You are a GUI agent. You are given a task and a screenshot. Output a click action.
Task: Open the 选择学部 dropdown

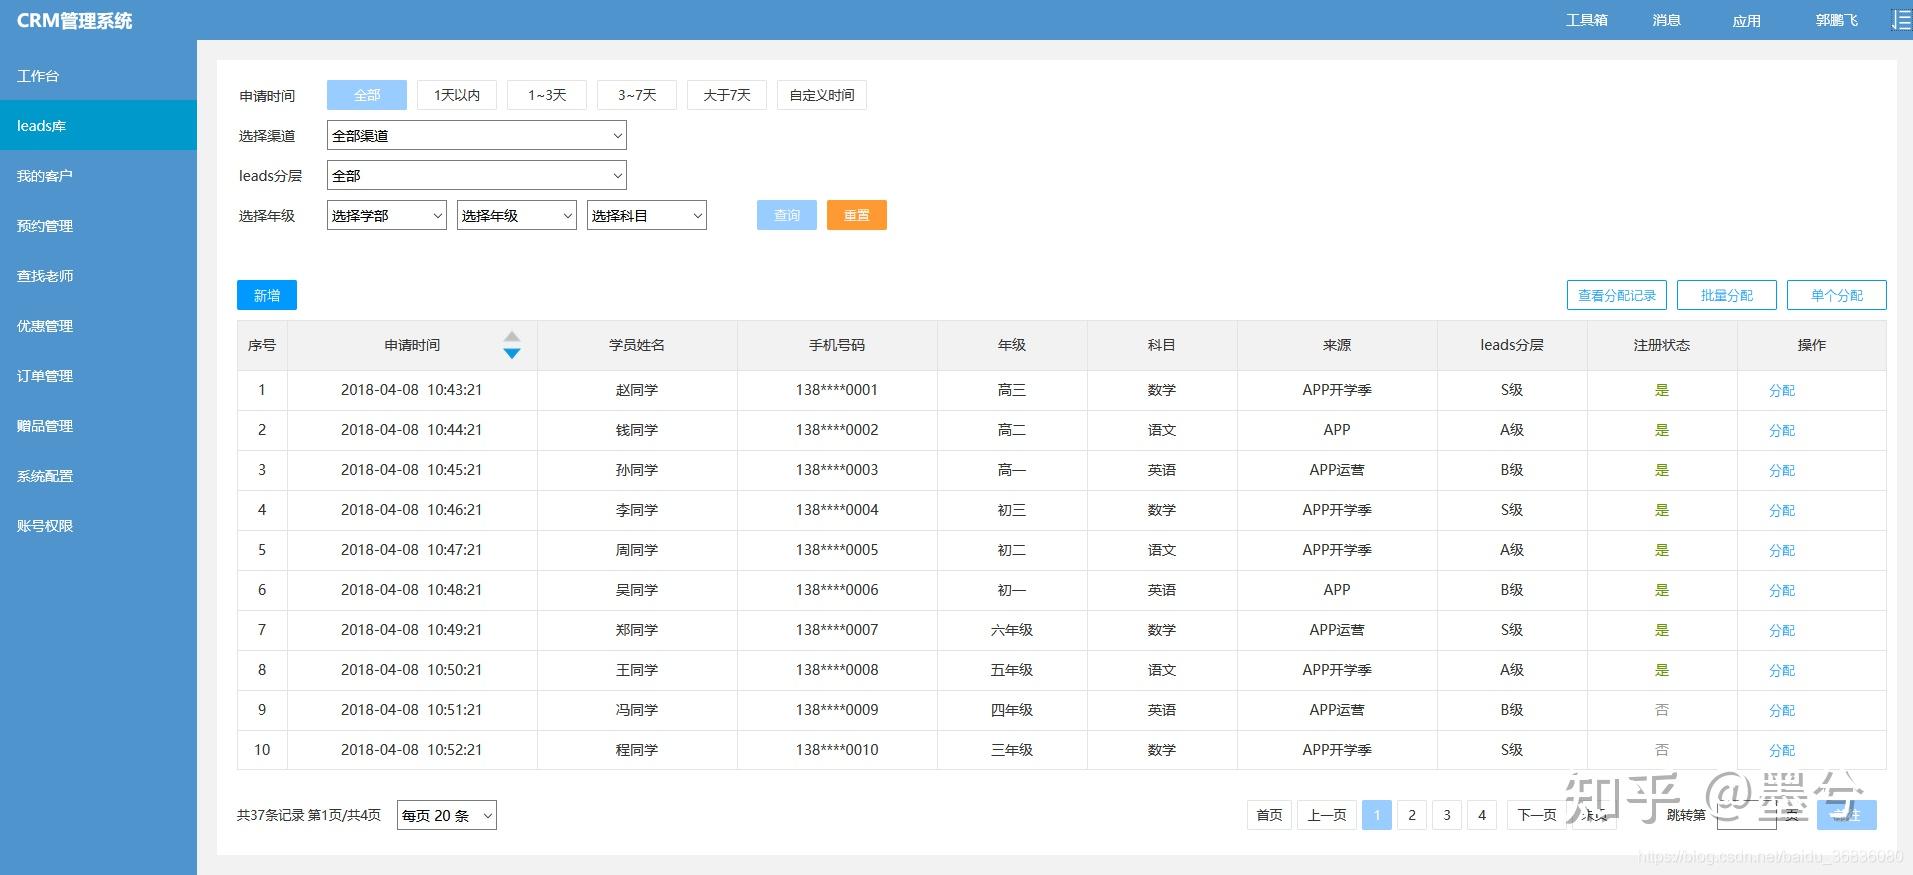pos(387,215)
